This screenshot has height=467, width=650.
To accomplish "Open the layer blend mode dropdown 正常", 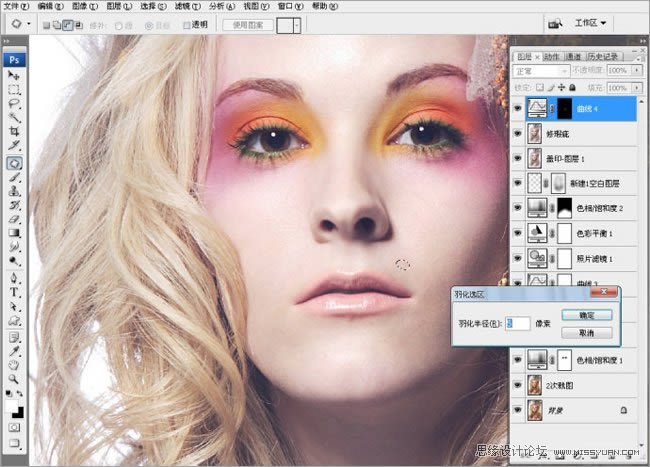I will [542, 71].
